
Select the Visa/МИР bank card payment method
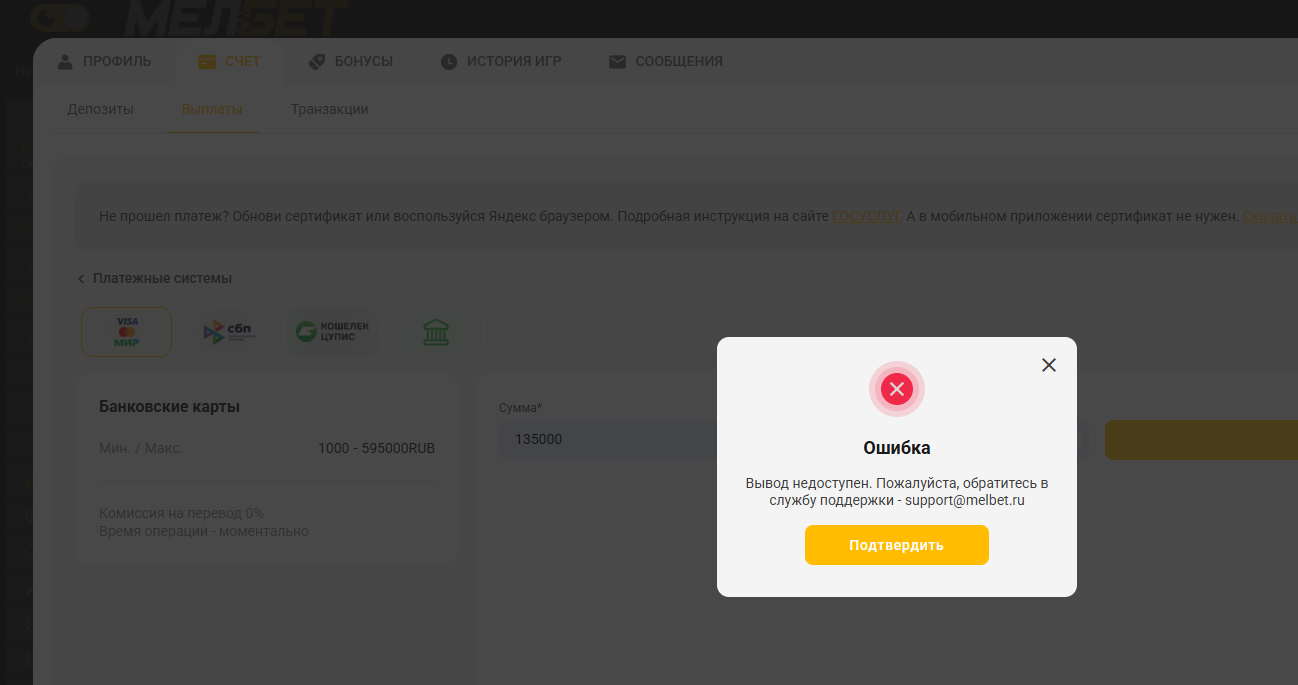point(126,332)
